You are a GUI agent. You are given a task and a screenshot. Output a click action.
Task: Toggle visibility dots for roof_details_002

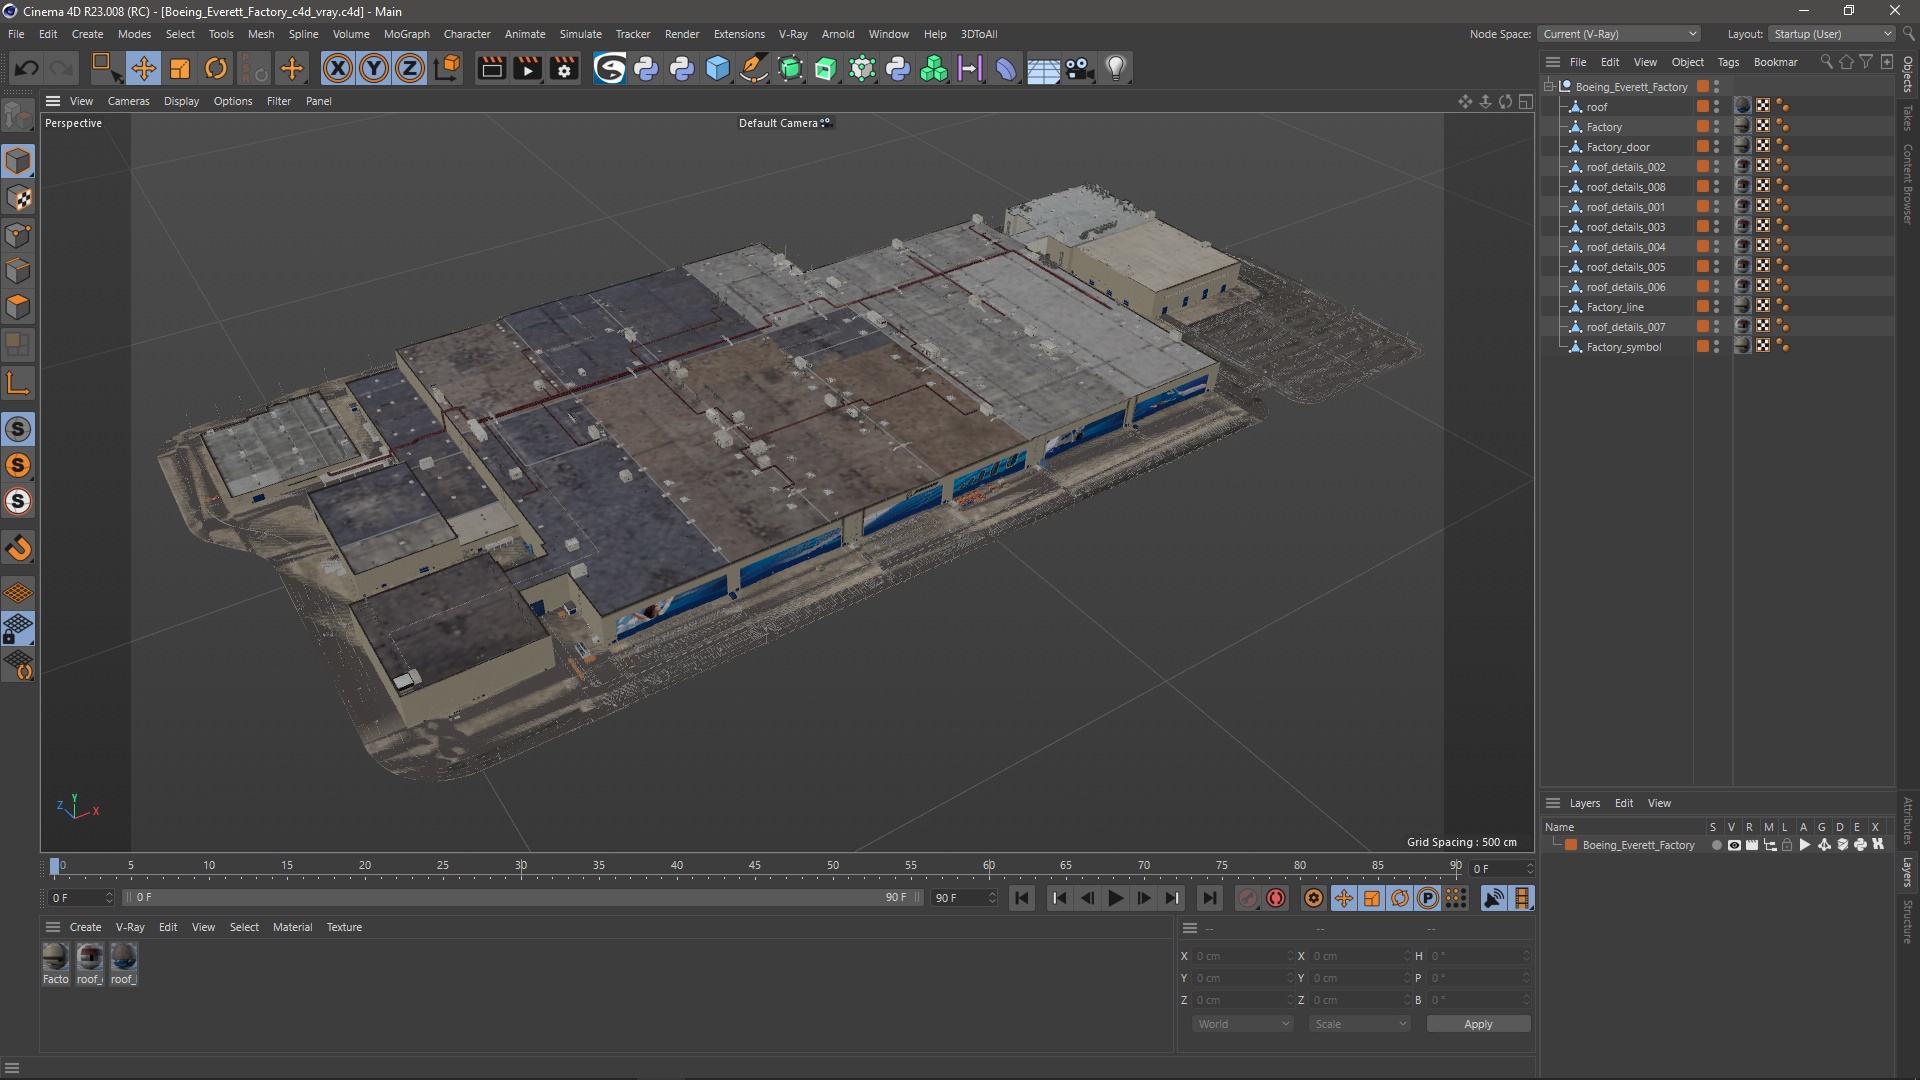point(1717,167)
